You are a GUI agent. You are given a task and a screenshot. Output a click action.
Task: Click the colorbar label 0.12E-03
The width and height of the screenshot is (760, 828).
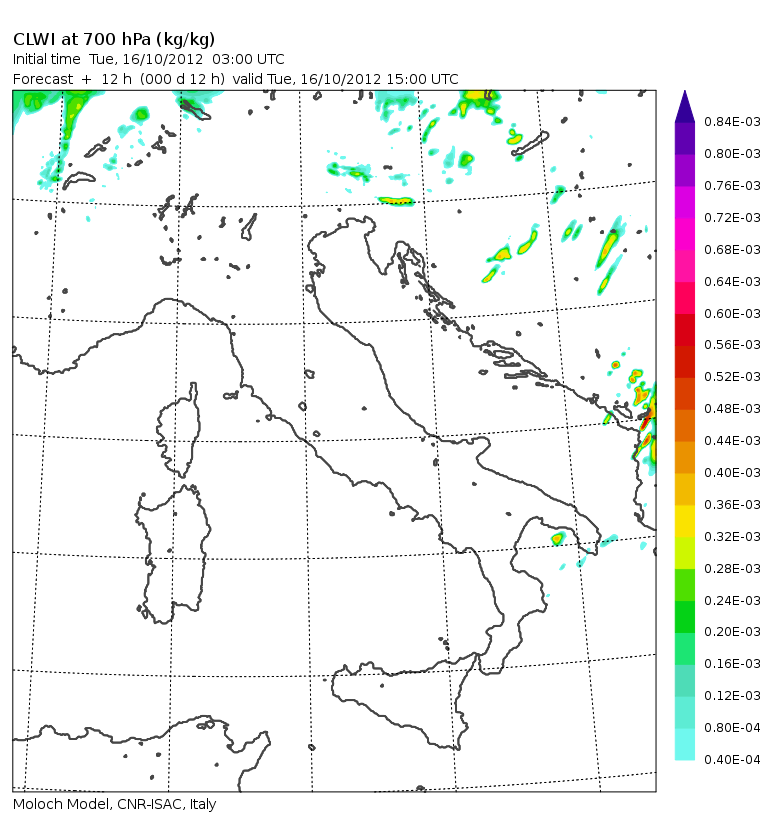coord(732,695)
